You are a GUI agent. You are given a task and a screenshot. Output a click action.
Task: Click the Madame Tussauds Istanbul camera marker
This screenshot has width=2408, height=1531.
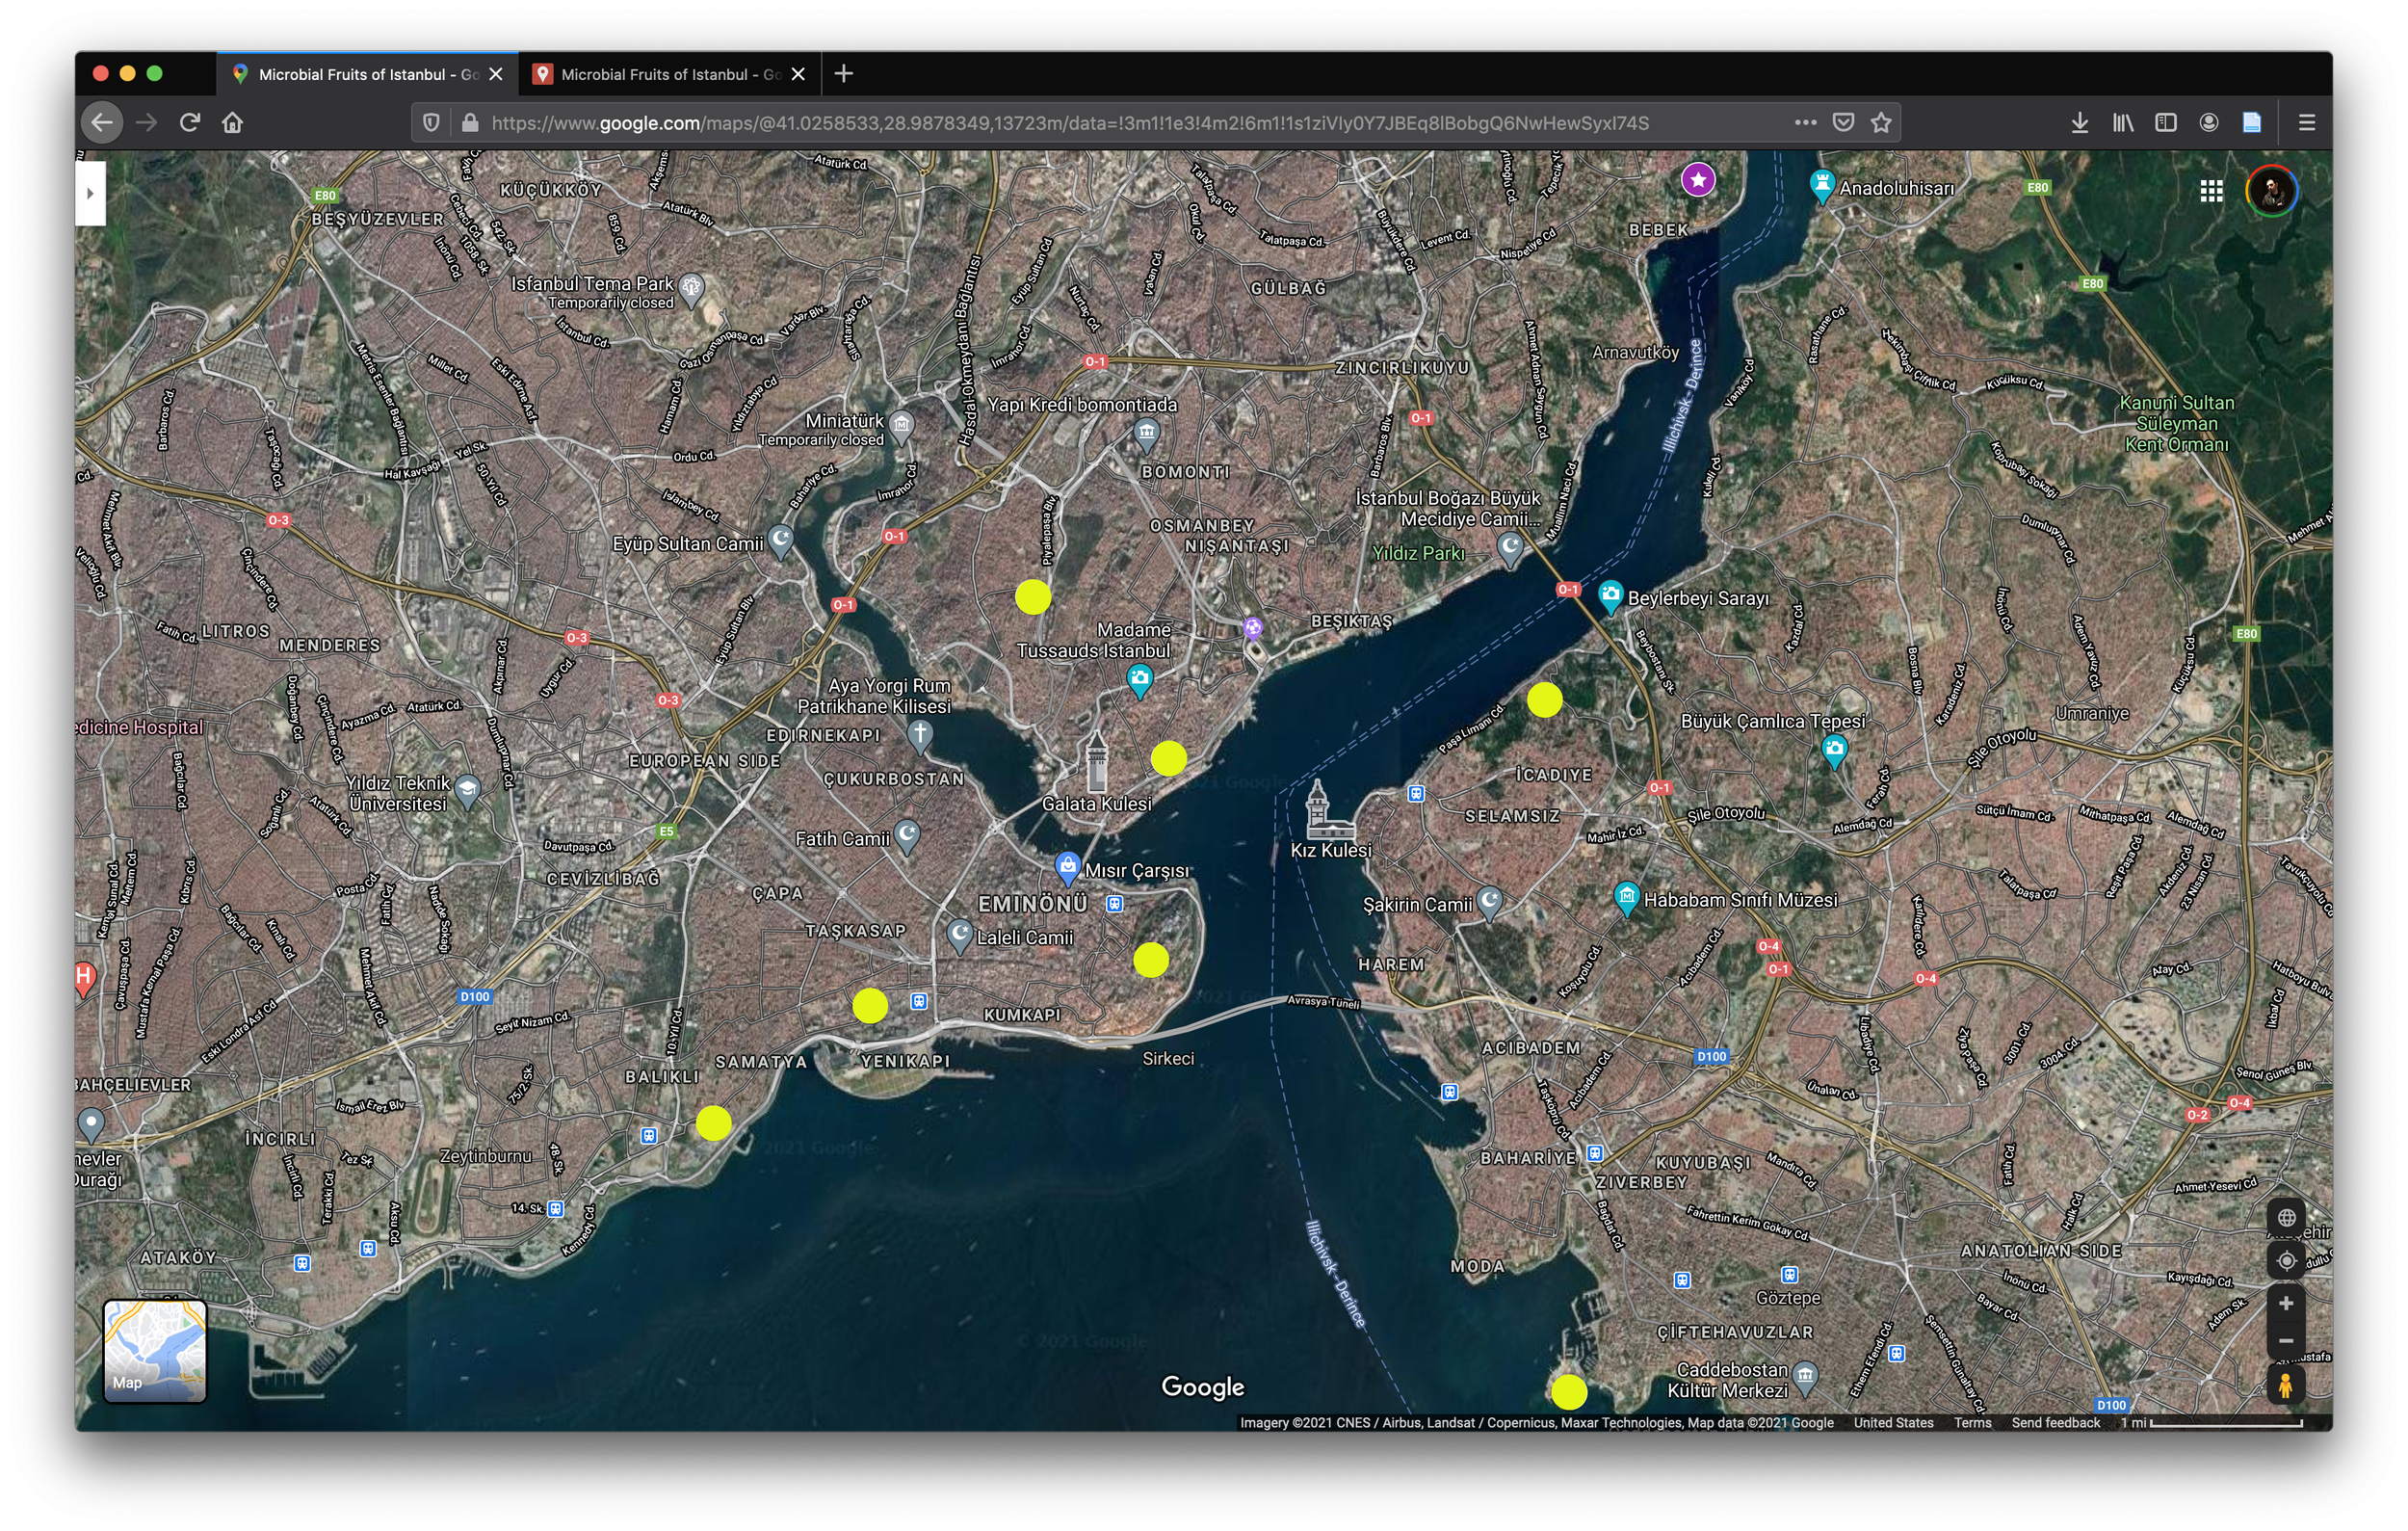[x=1140, y=676]
